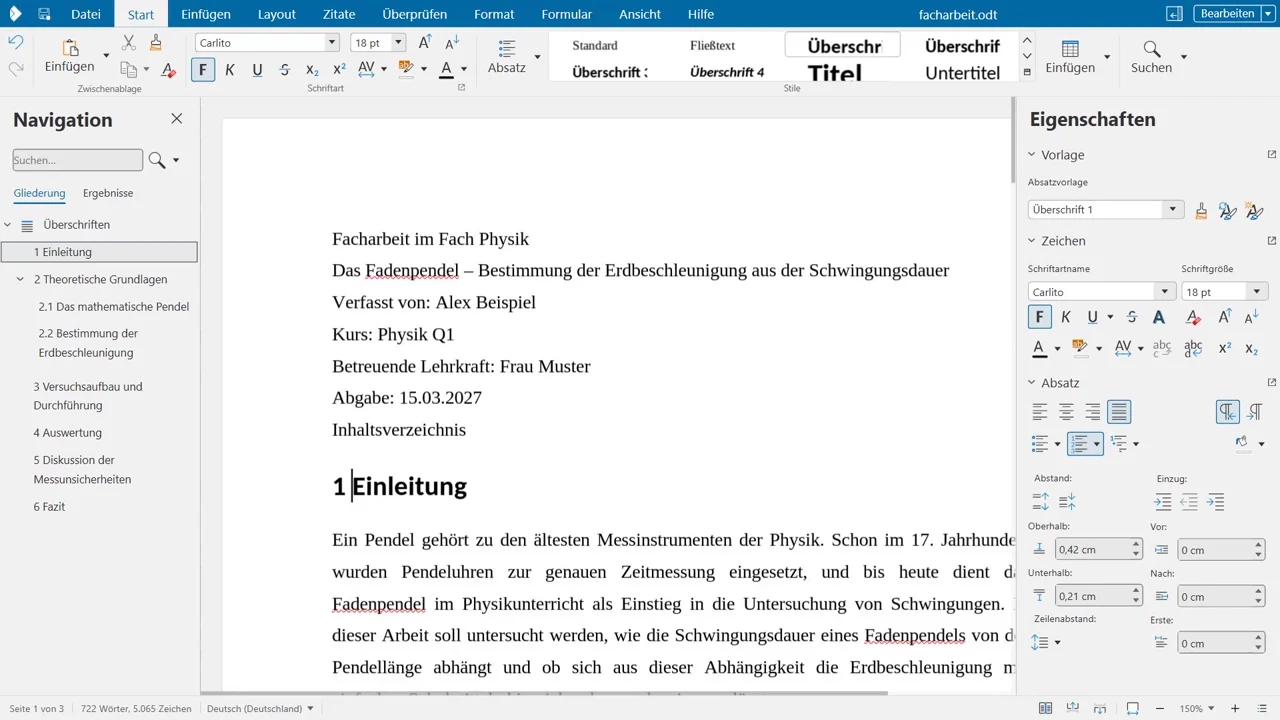Switch to the Überprüfen tab
1280x720 pixels.
(x=415, y=14)
